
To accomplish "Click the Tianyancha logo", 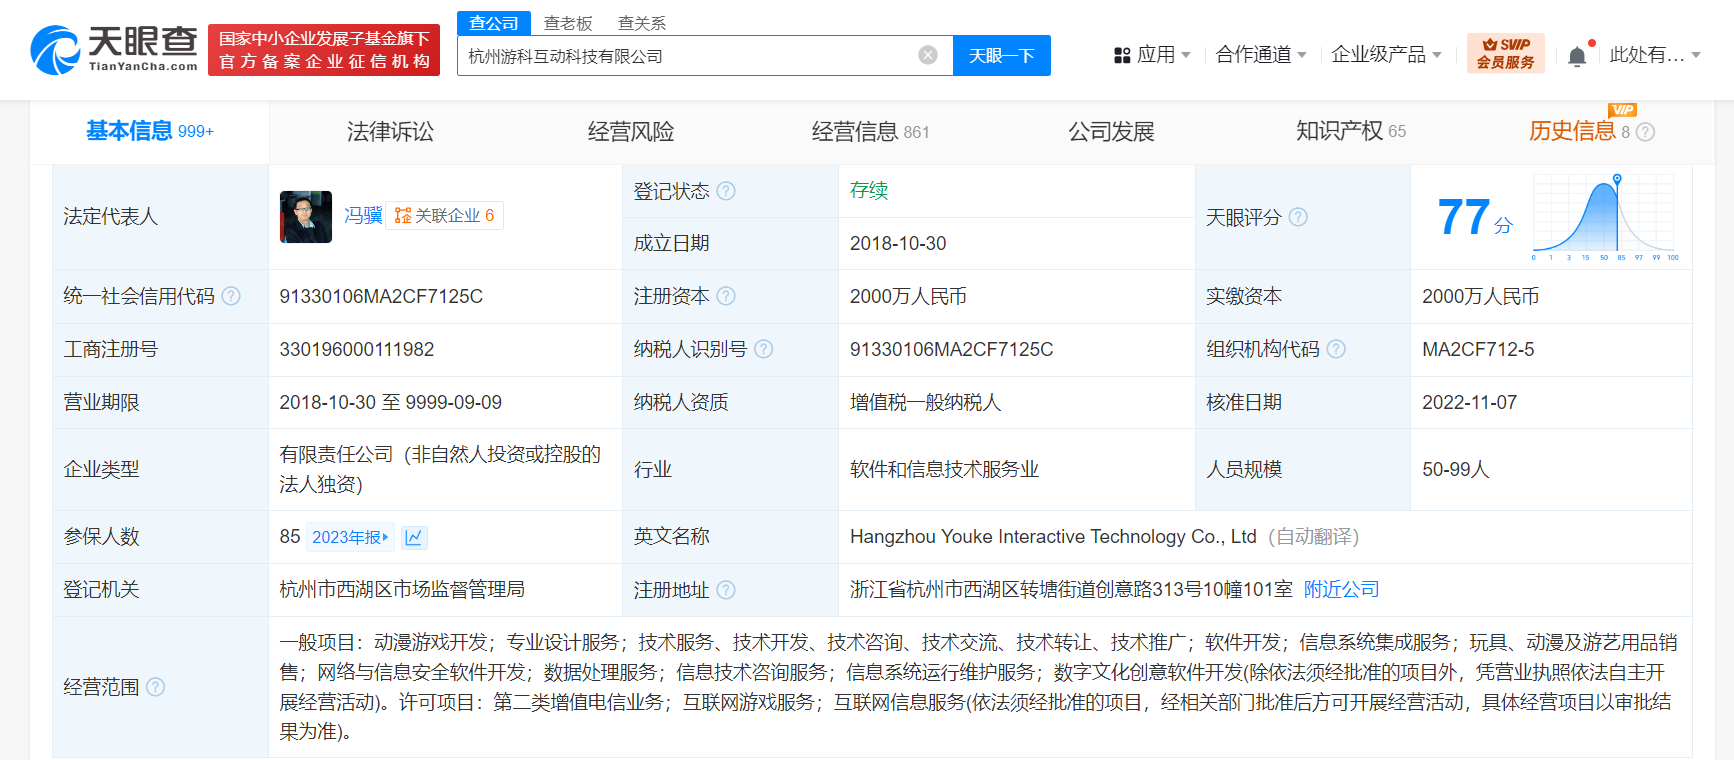I will pyautogui.click(x=114, y=49).
